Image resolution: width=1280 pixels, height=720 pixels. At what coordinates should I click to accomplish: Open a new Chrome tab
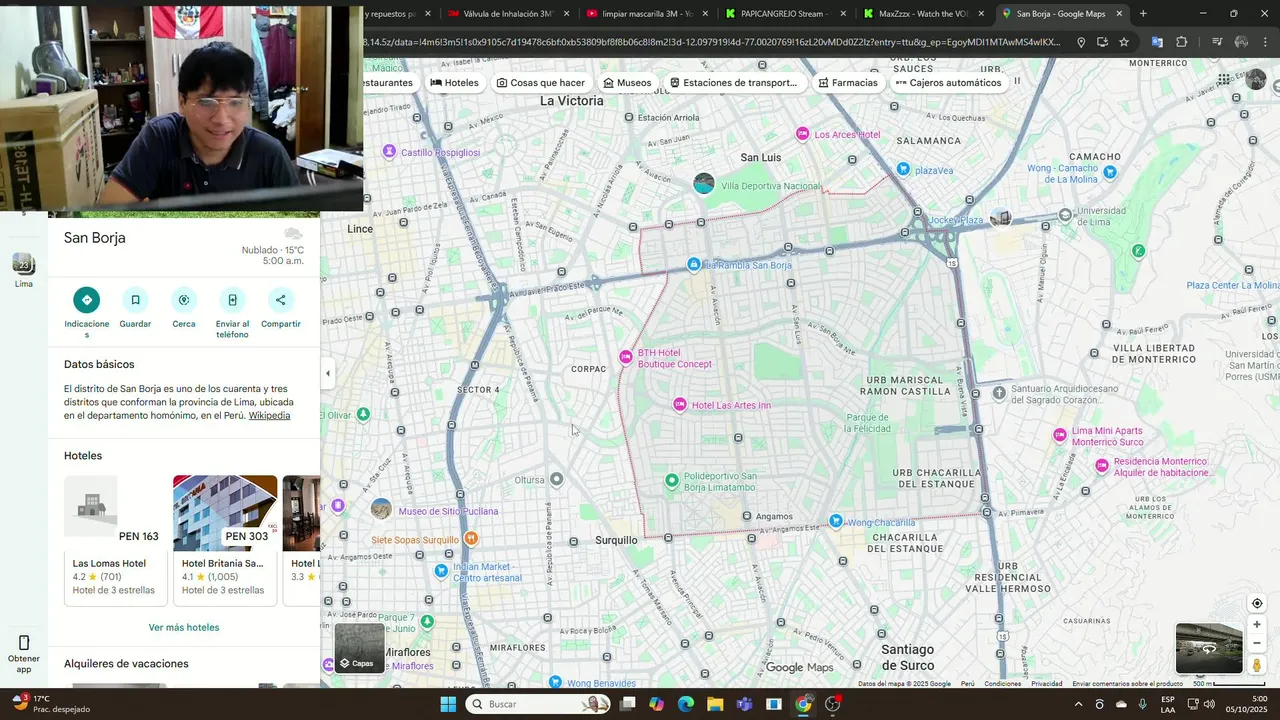[x=1143, y=14]
